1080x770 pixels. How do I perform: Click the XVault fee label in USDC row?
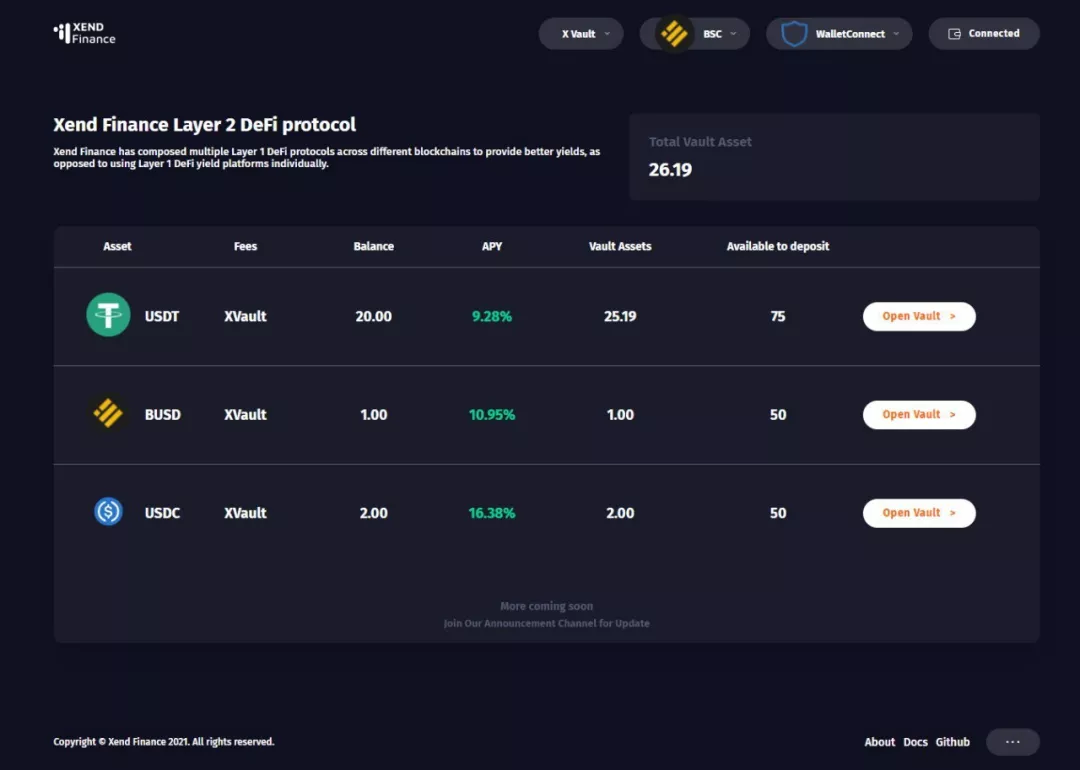245,513
